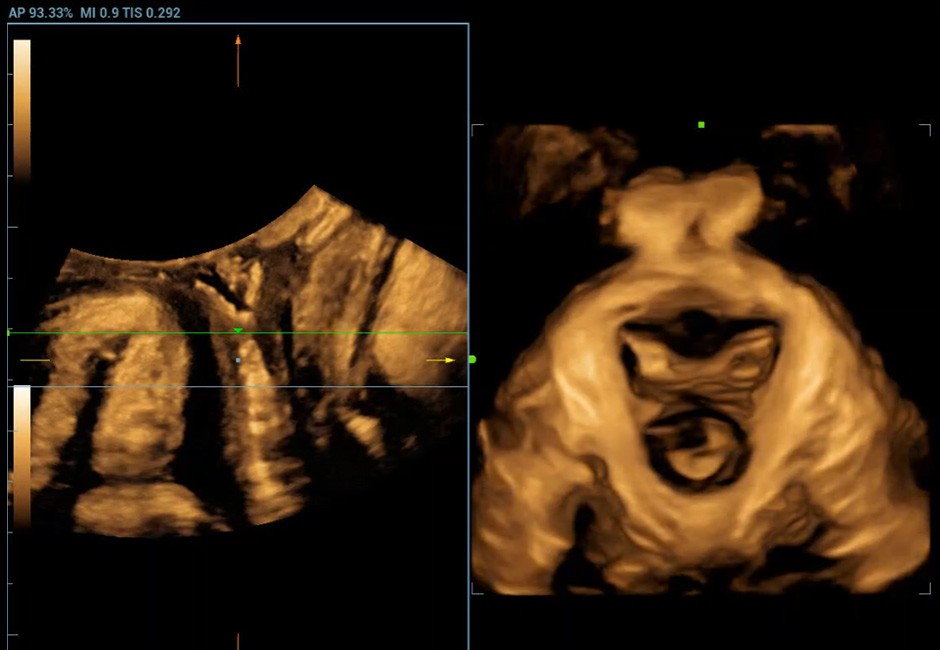This screenshot has width=940, height=650.
Task: Click the MI 0.9 value label
Action: point(97,13)
